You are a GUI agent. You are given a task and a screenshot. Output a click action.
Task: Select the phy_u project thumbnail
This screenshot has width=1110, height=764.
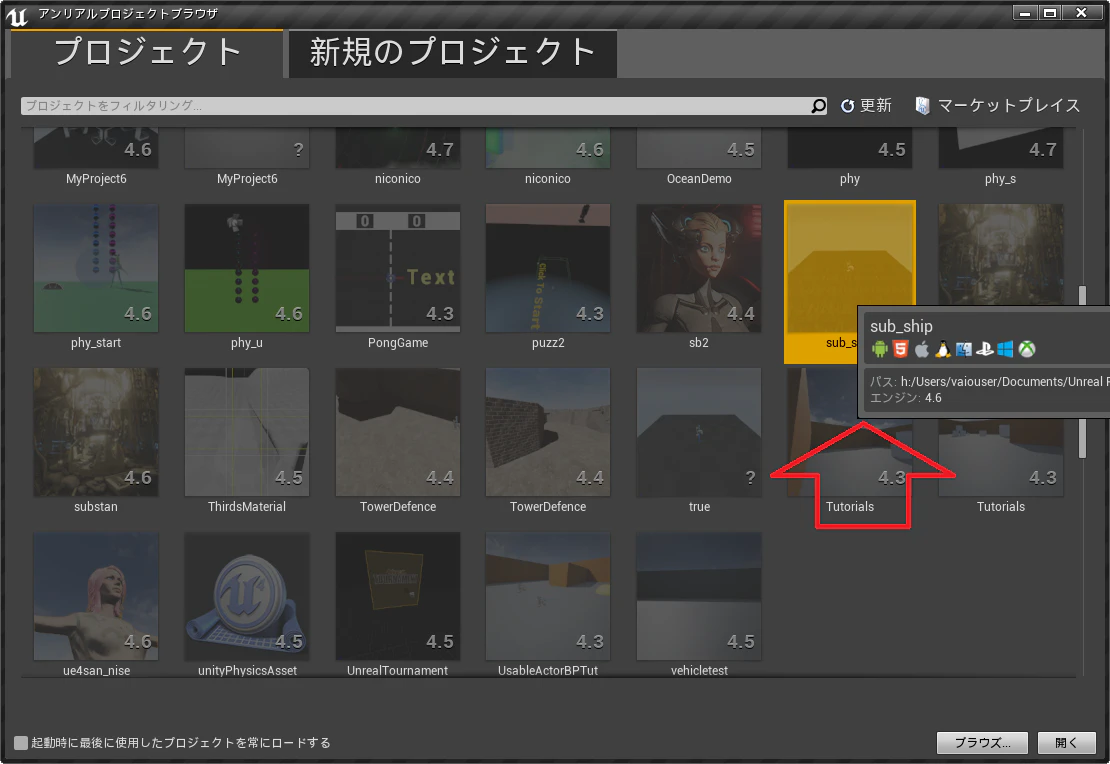(x=247, y=268)
